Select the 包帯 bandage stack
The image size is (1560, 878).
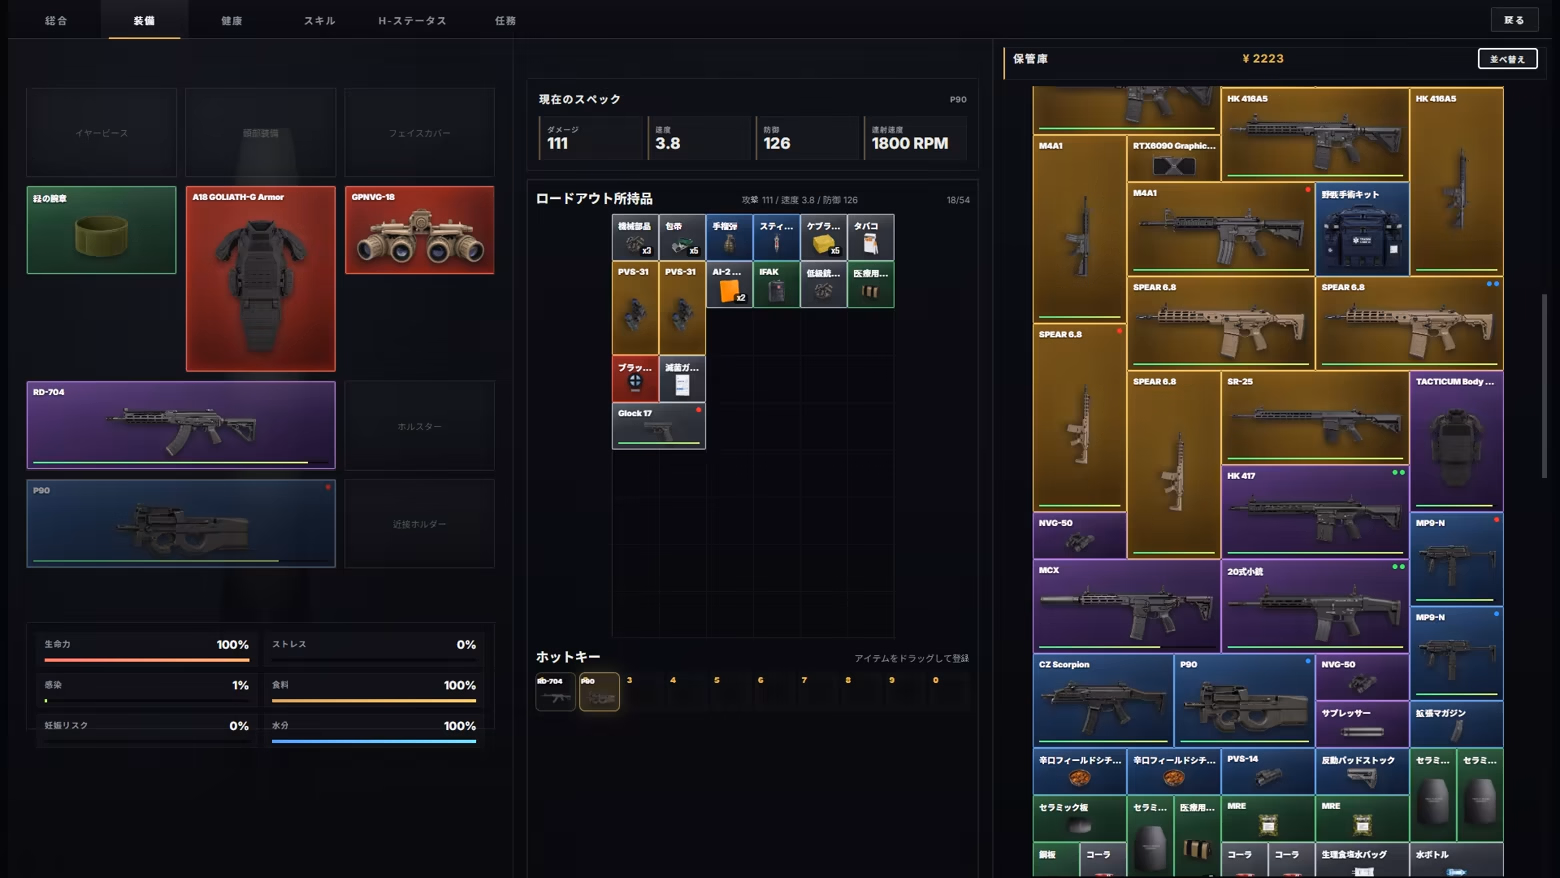click(x=682, y=237)
